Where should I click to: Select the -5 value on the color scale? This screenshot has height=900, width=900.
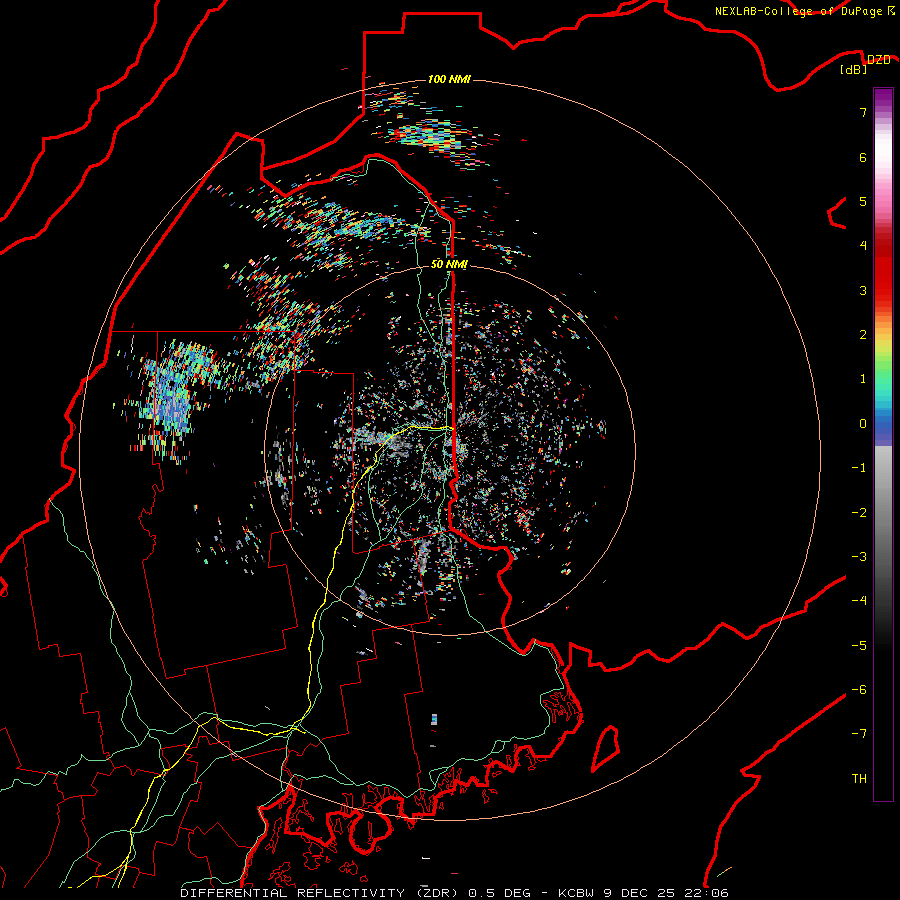click(x=859, y=645)
